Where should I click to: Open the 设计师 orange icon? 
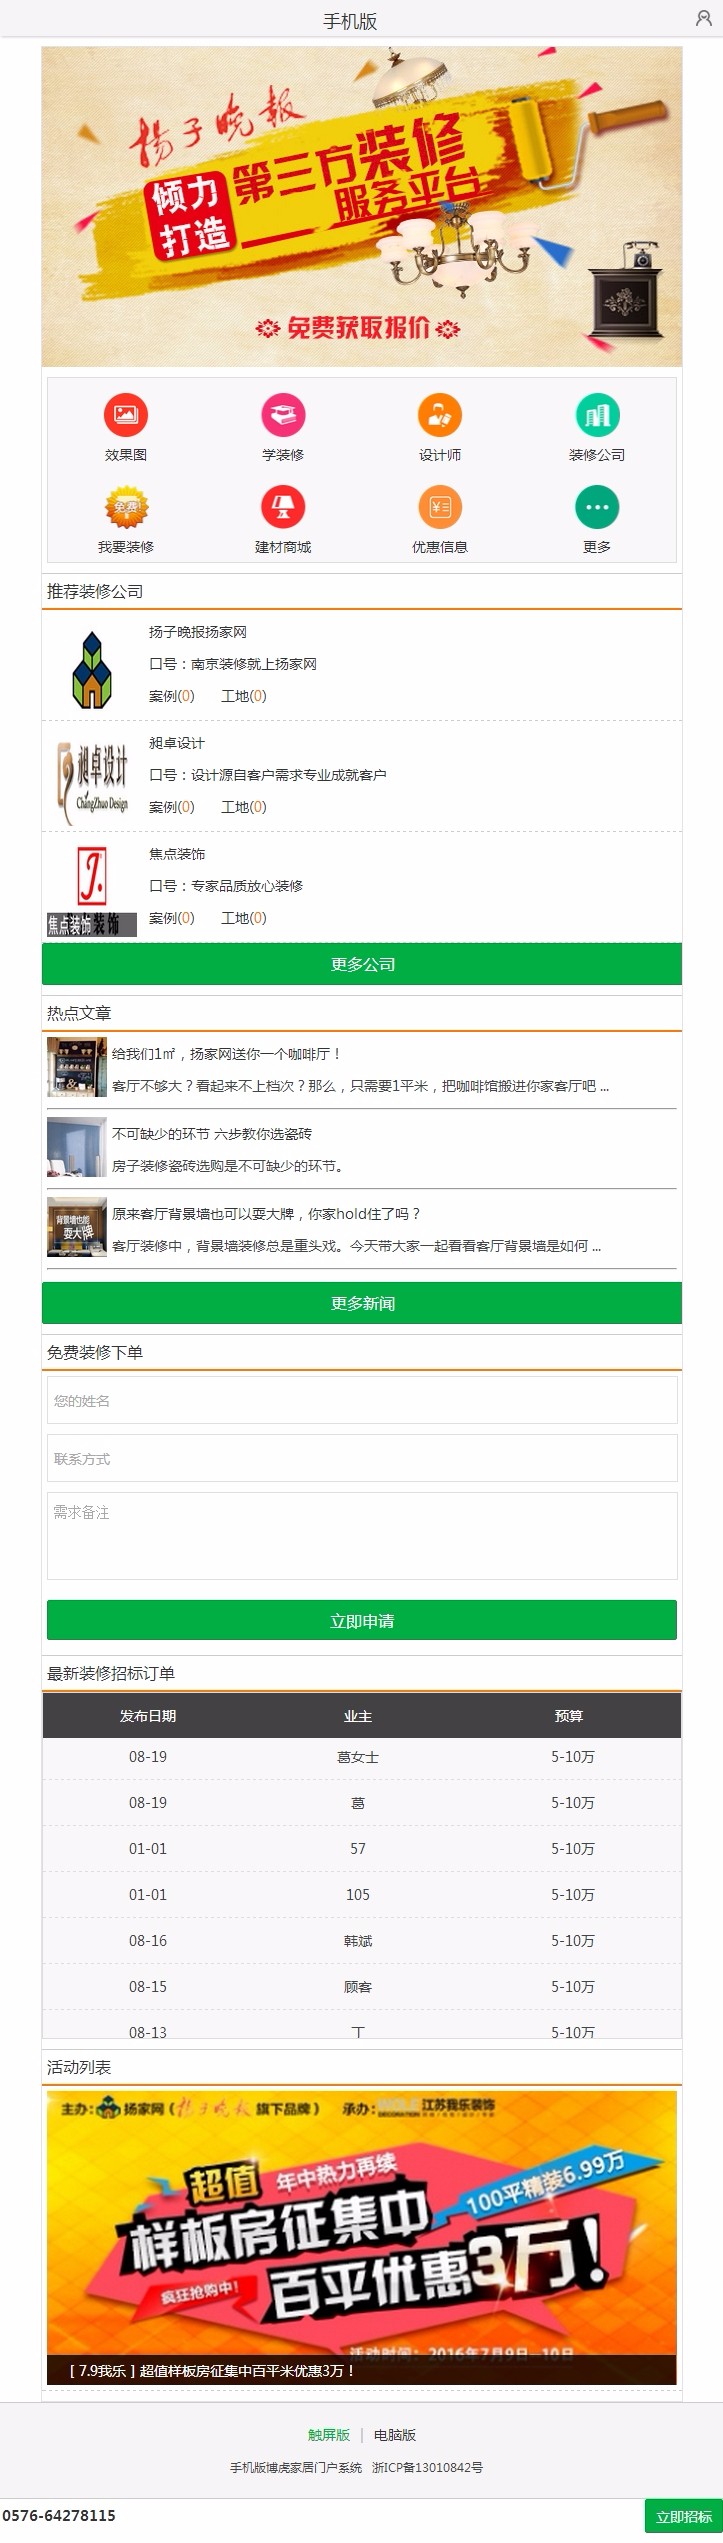[x=440, y=415]
